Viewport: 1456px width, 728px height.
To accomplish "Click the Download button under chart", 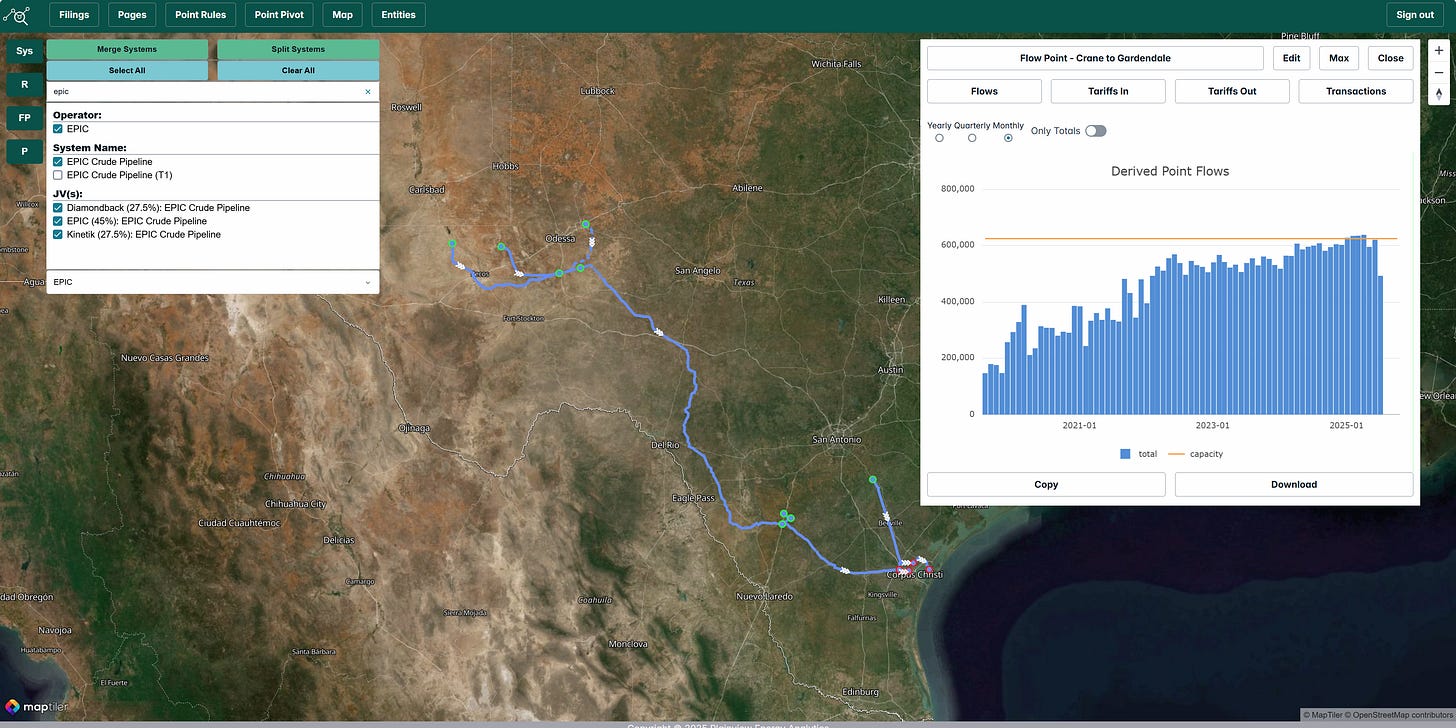I will point(1294,484).
